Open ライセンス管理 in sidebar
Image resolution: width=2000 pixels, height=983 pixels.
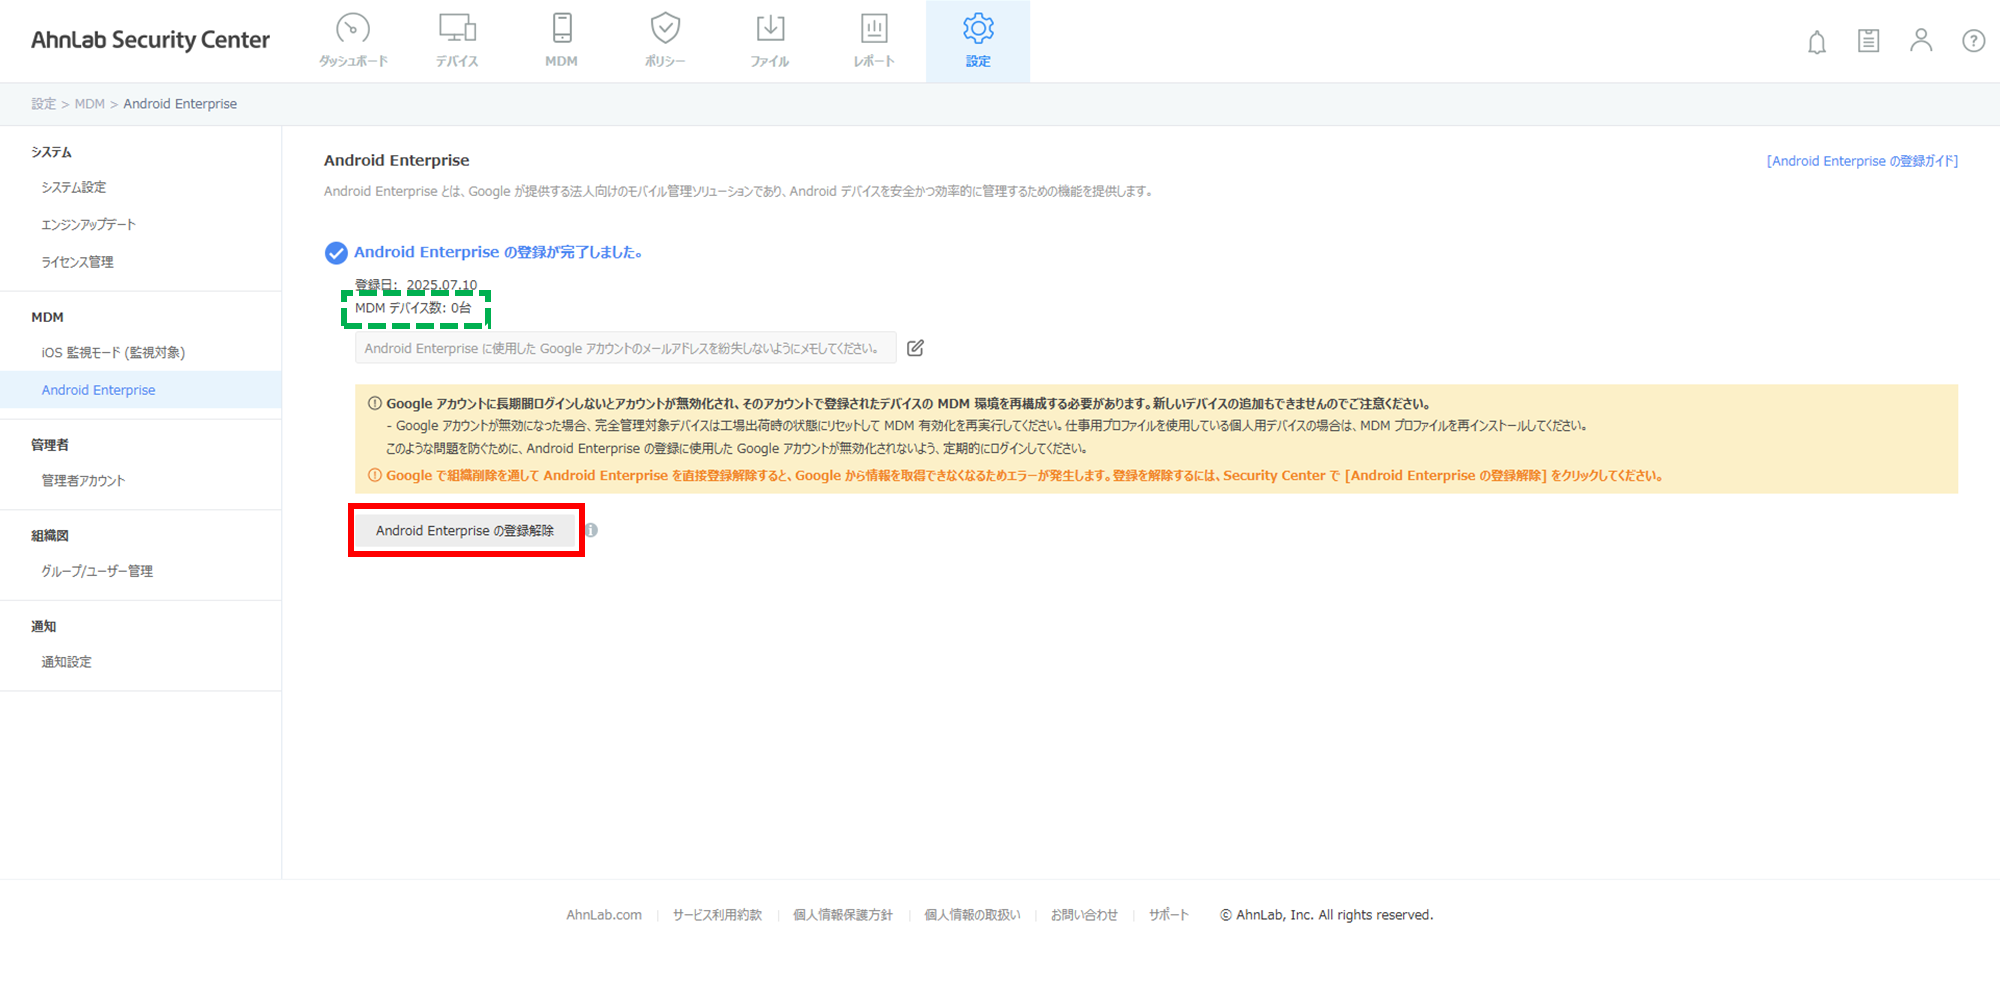coord(77,262)
